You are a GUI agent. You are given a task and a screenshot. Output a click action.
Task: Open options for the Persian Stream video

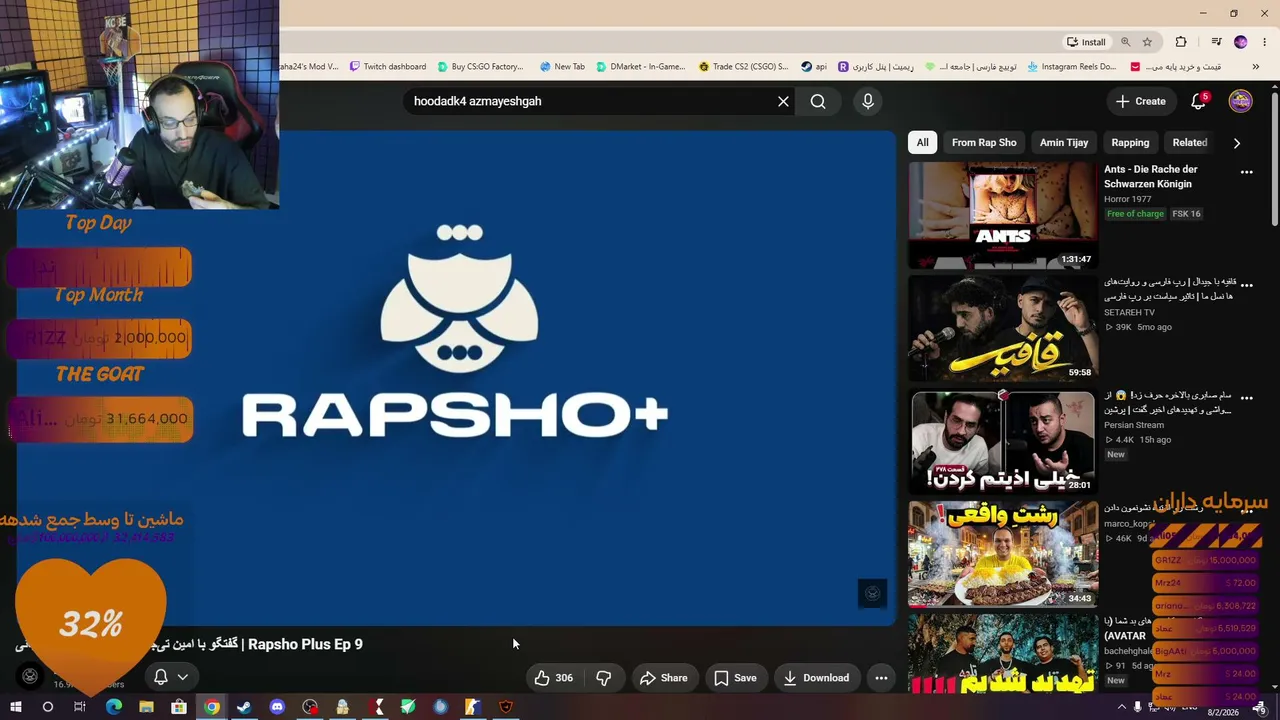point(1247,398)
